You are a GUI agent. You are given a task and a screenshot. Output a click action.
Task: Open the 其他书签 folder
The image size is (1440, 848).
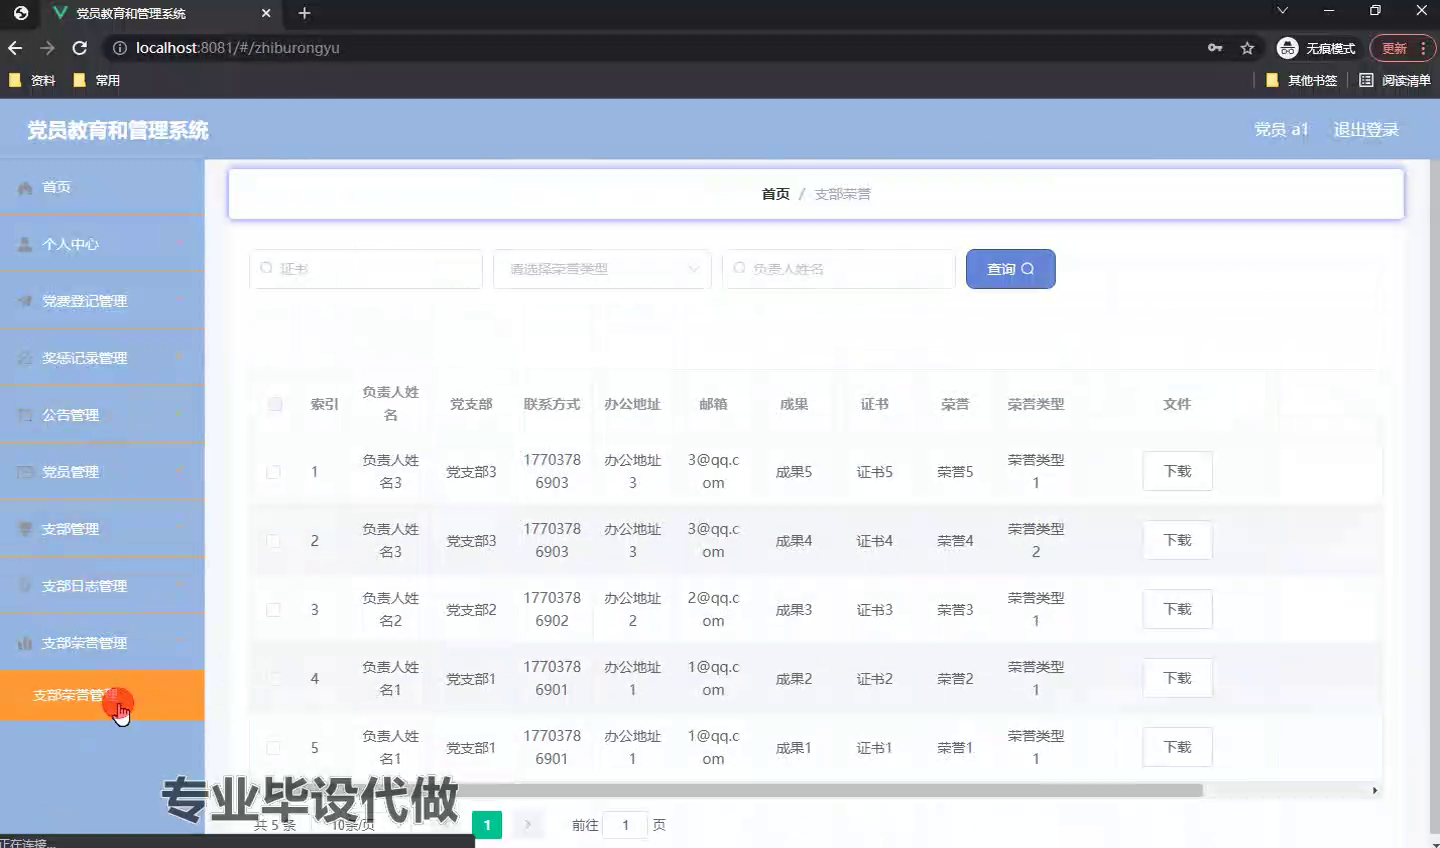coord(1301,80)
